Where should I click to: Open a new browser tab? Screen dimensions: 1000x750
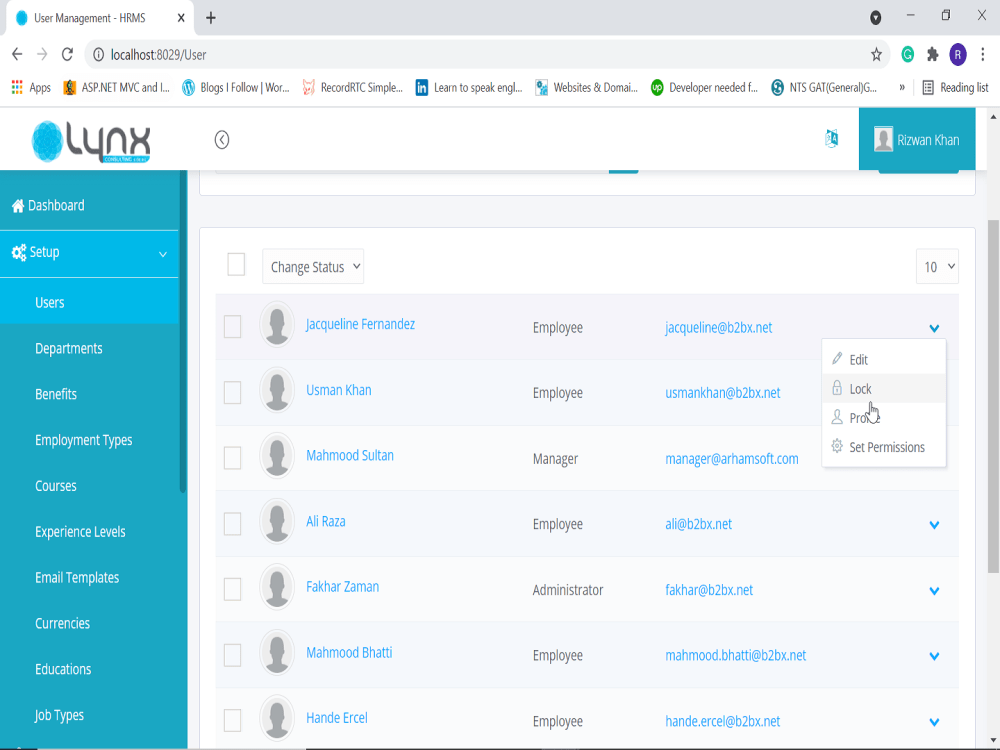(x=211, y=18)
